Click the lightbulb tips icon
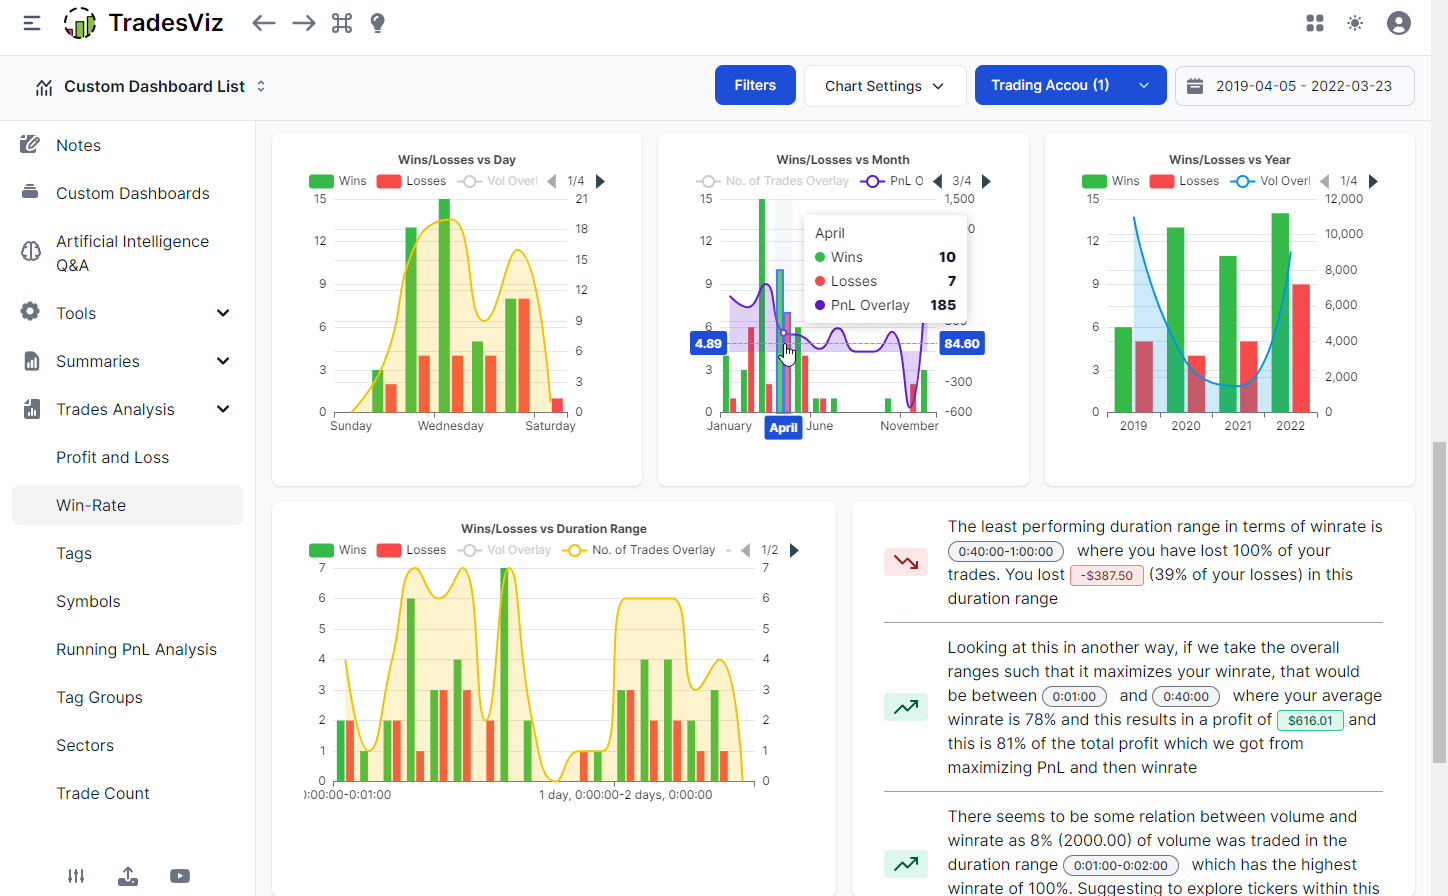Image resolution: width=1448 pixels, height=896 pixels. pos(377,22)
